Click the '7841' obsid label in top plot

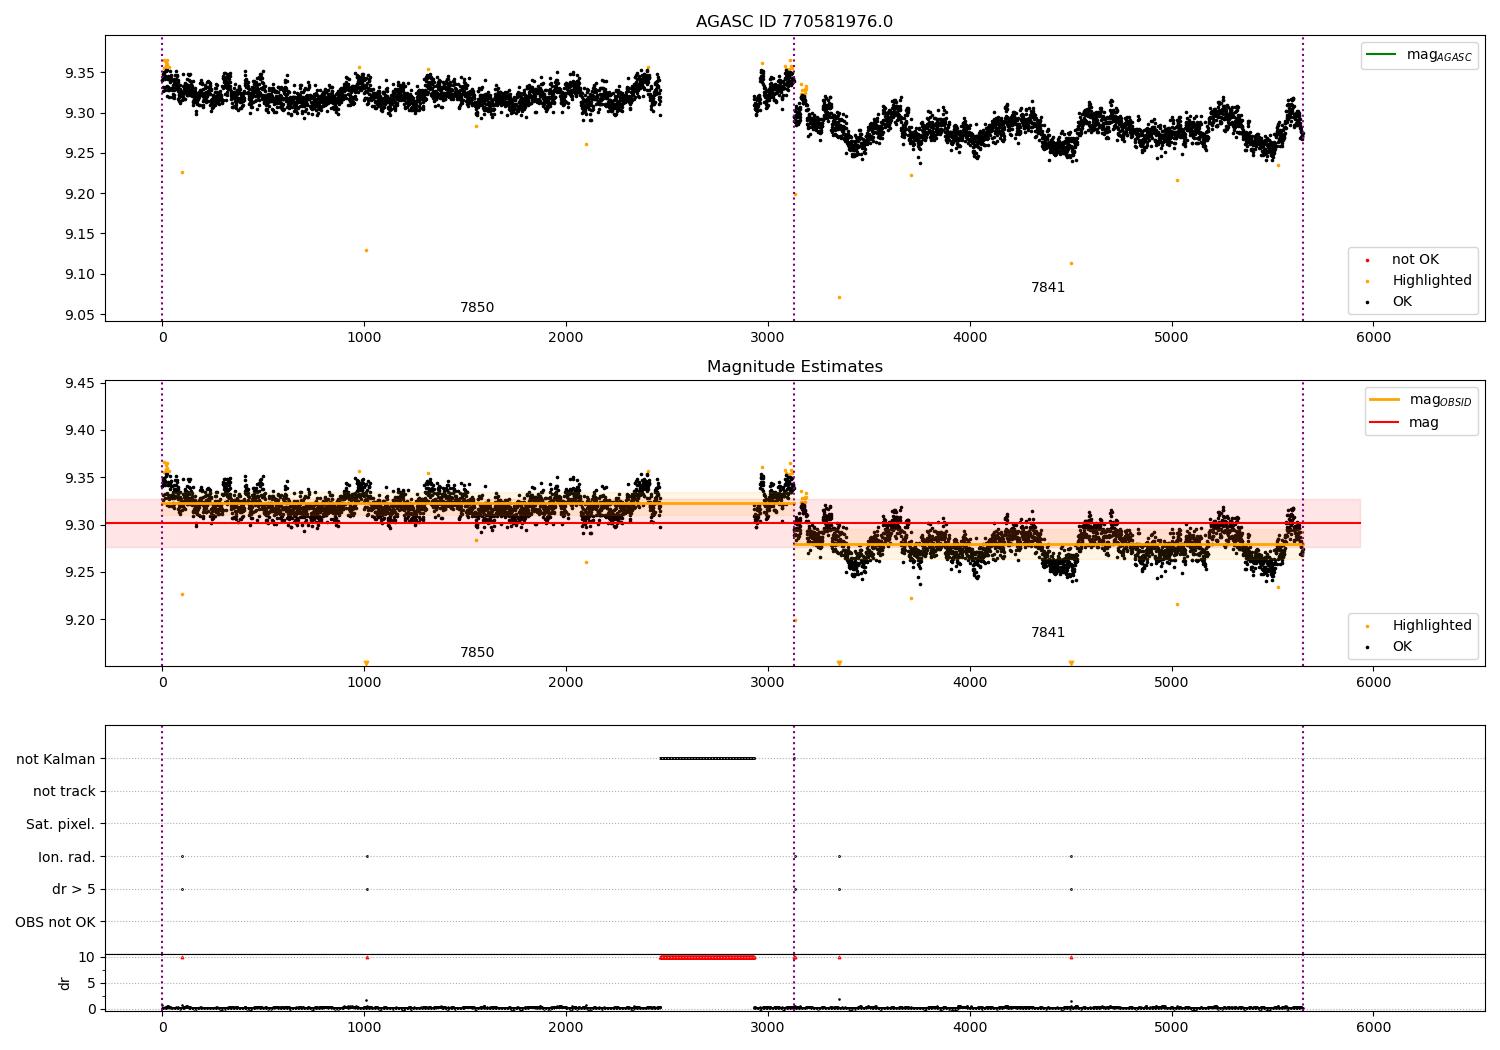pyautogui.click(x=1048, y=288)
